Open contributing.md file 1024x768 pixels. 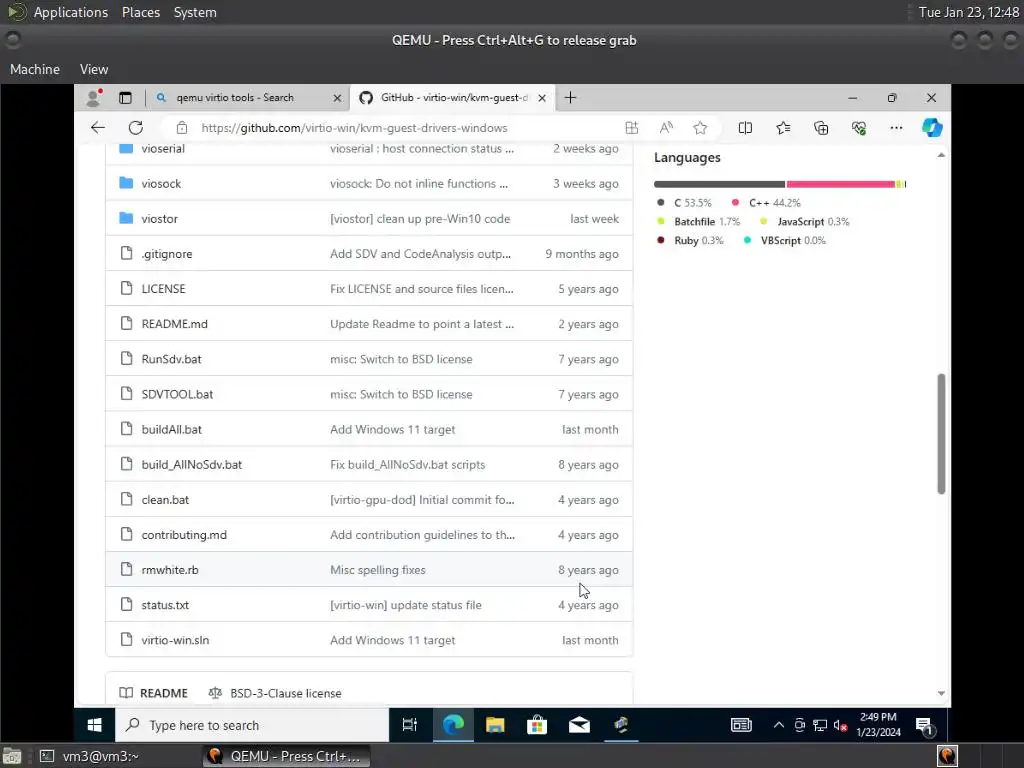pyautogui.click(x=184, y=535)
